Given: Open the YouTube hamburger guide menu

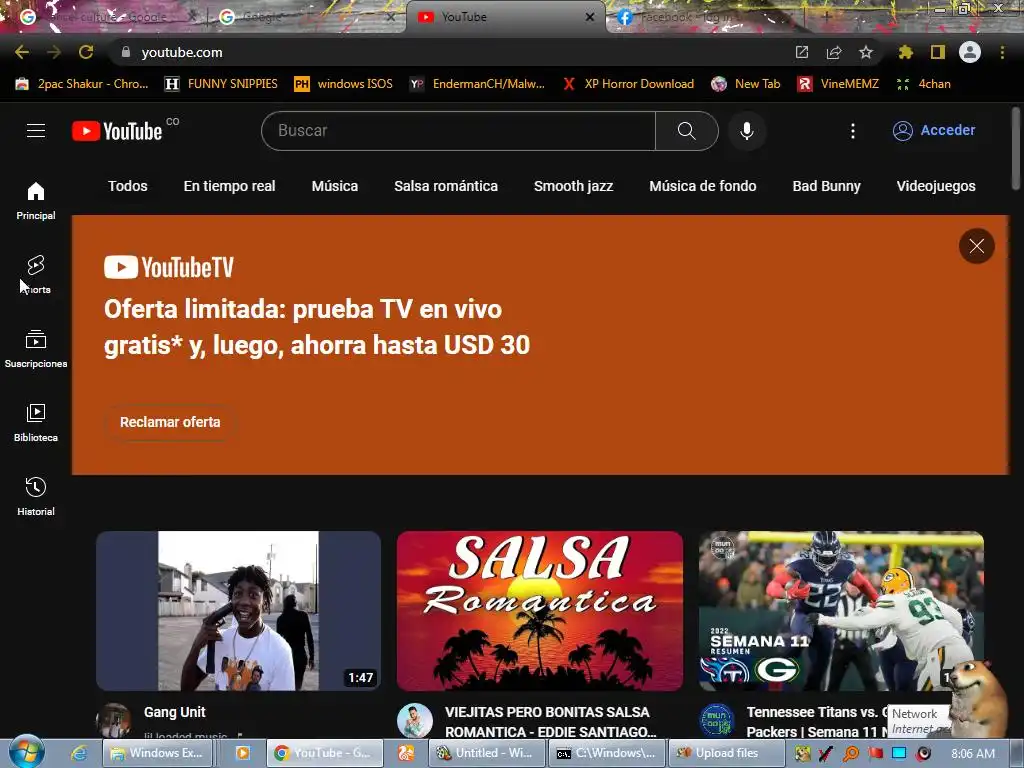Looking at the screenshot, I should [36, 131].
